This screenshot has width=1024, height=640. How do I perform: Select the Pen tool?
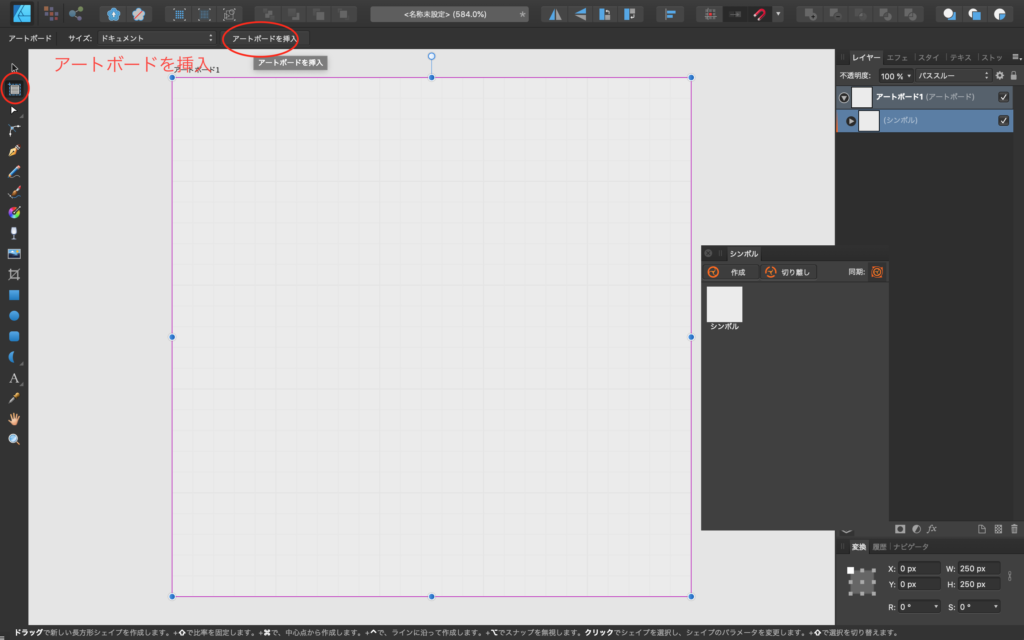coord(14,151)
